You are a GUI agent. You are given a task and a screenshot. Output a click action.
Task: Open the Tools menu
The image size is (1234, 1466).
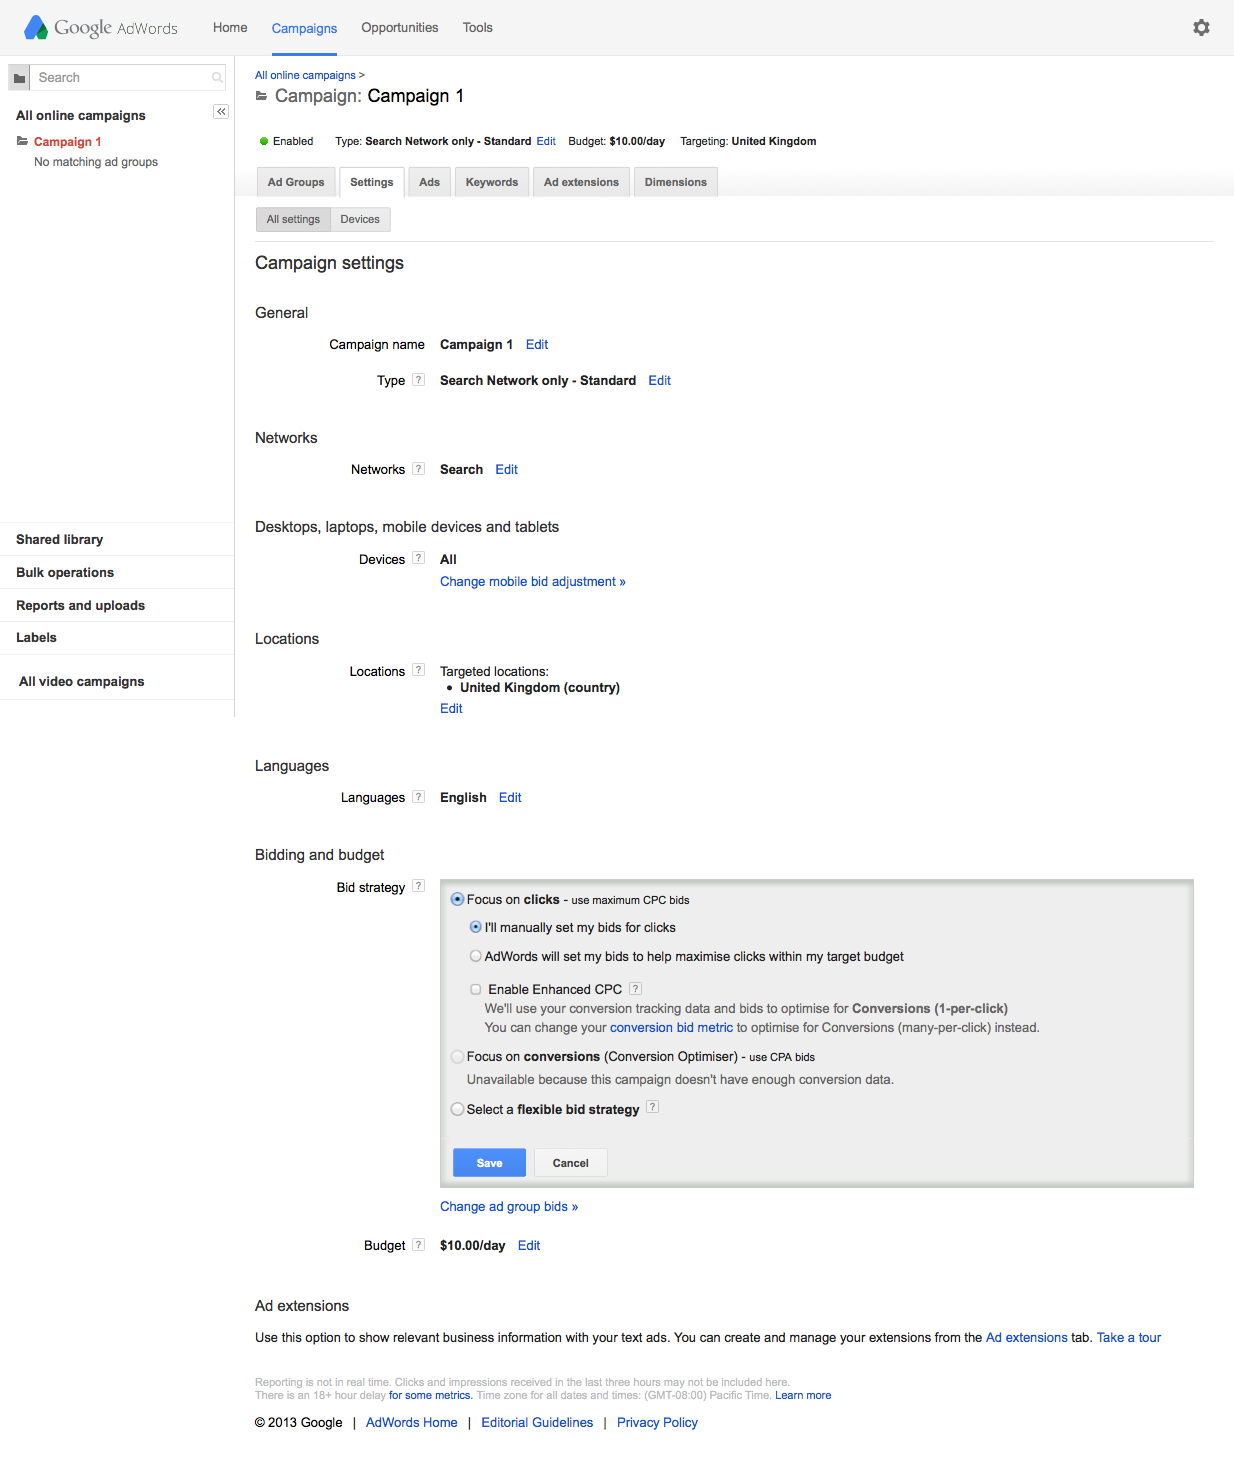[x=478, y=27]
